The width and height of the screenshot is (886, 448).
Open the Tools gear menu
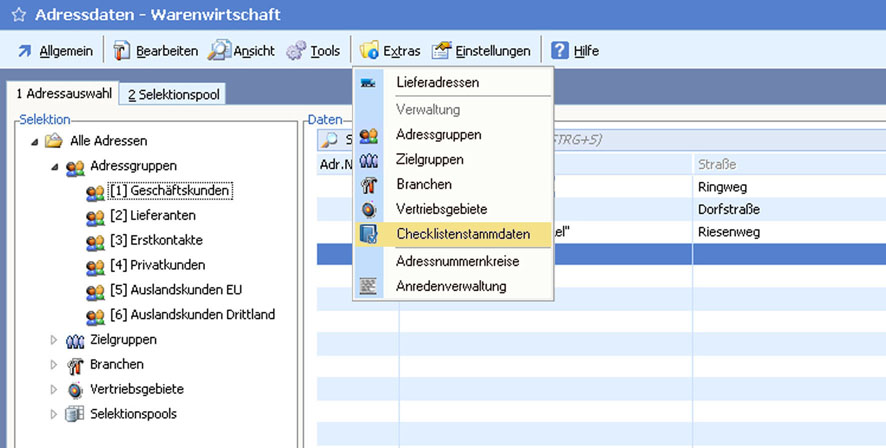(x=296, y=50)
